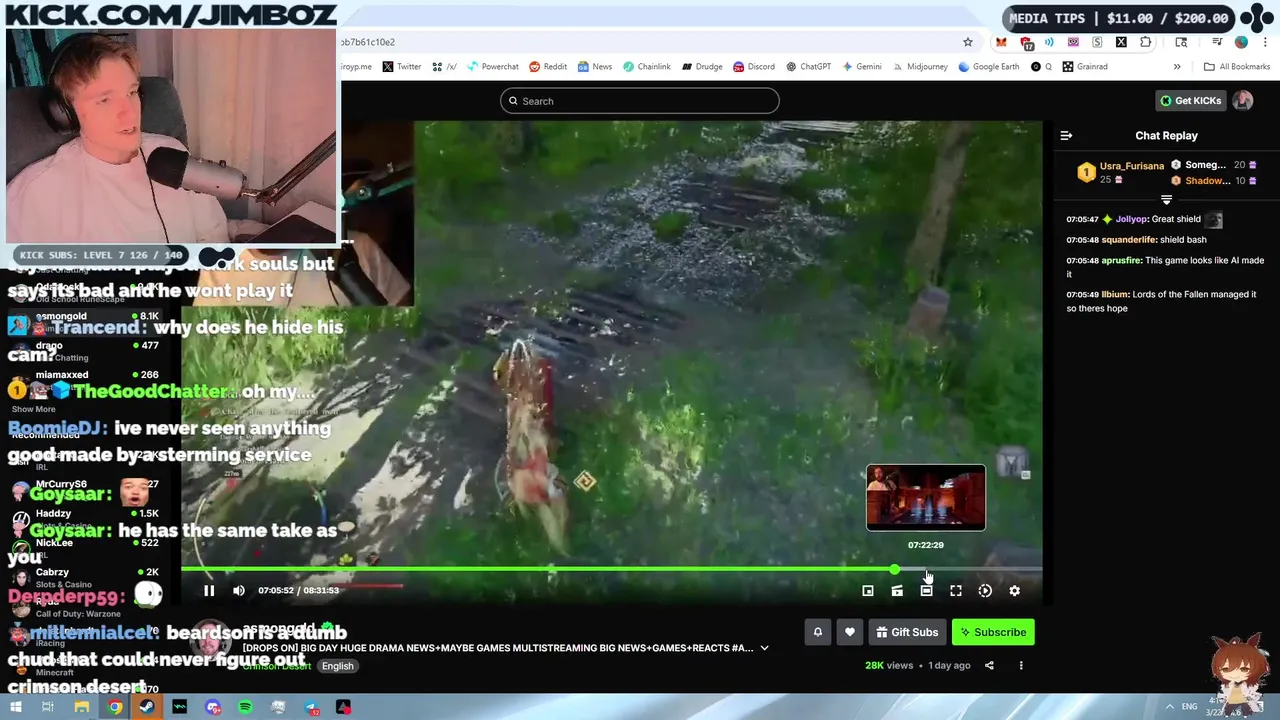Click the green Subscribe button
Screen dimensions: 1280x720
point(993,632)
